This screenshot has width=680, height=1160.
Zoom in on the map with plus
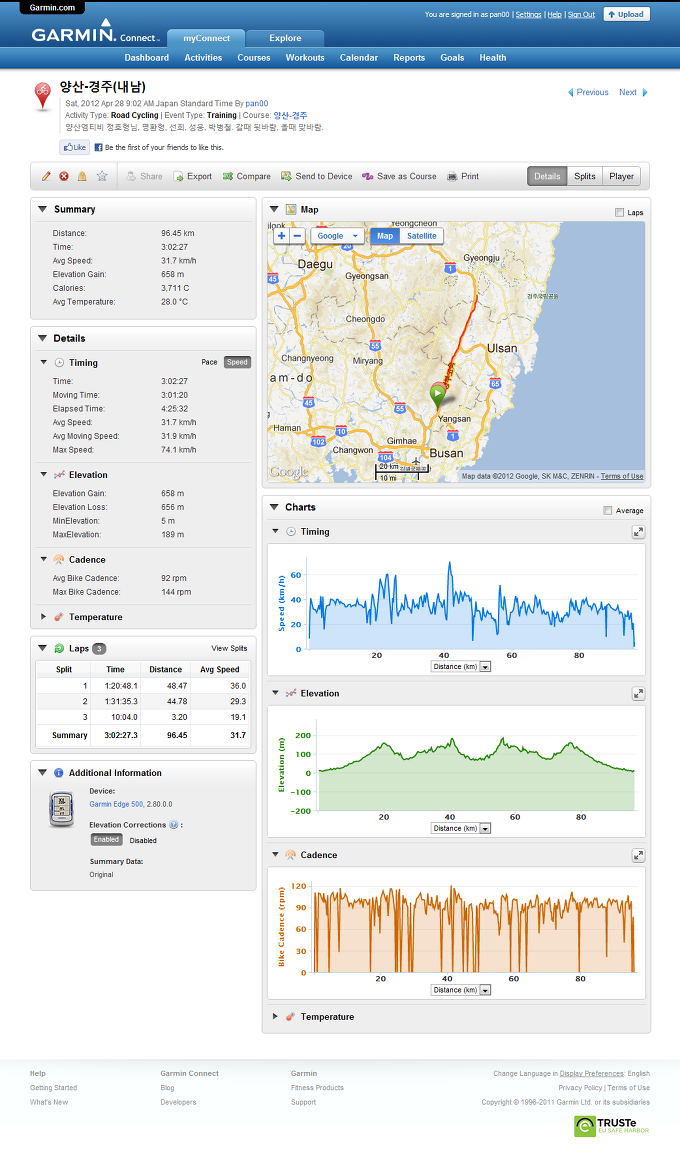pyautogui.click(x=281, y=236)
